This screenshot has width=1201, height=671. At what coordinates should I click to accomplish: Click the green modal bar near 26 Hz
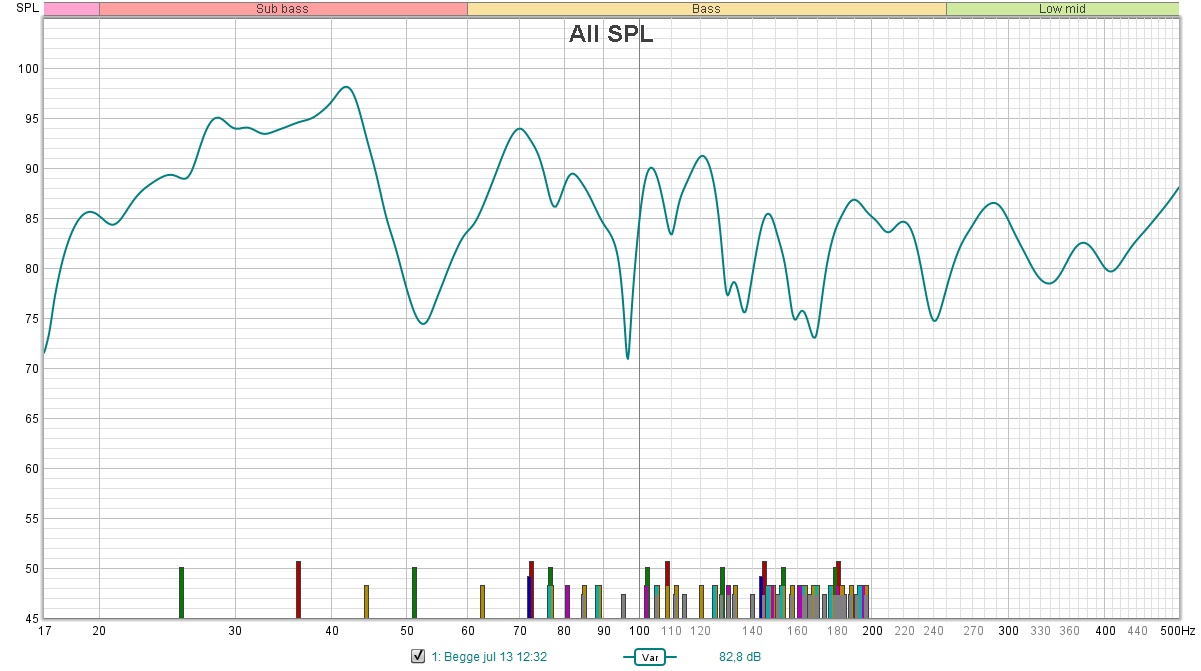click(x=181, y=593)
